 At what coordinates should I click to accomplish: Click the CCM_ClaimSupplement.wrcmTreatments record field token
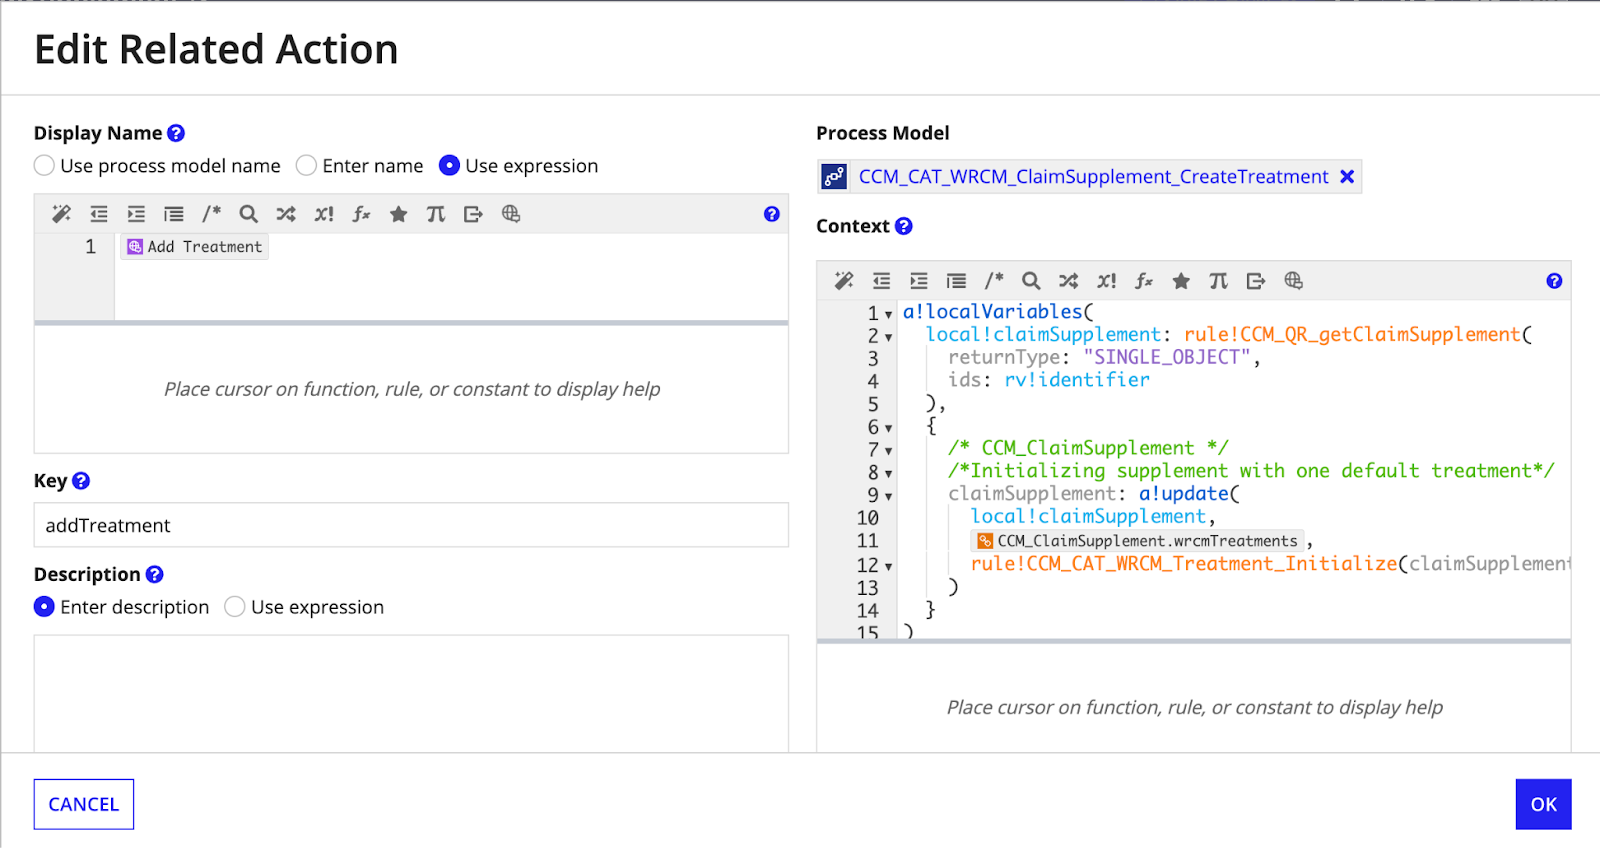(1137, 541)
